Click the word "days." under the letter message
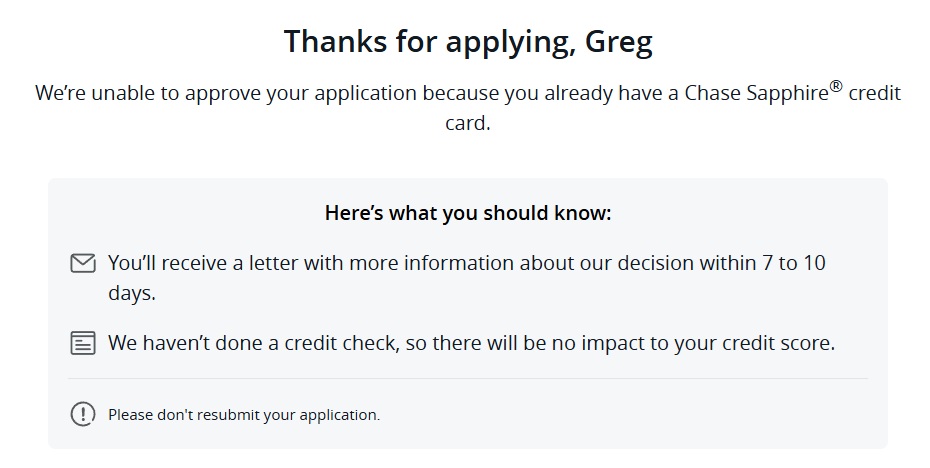Image resolution: width=930 pixels, height=468 pixels. click(x=132, y=293)
